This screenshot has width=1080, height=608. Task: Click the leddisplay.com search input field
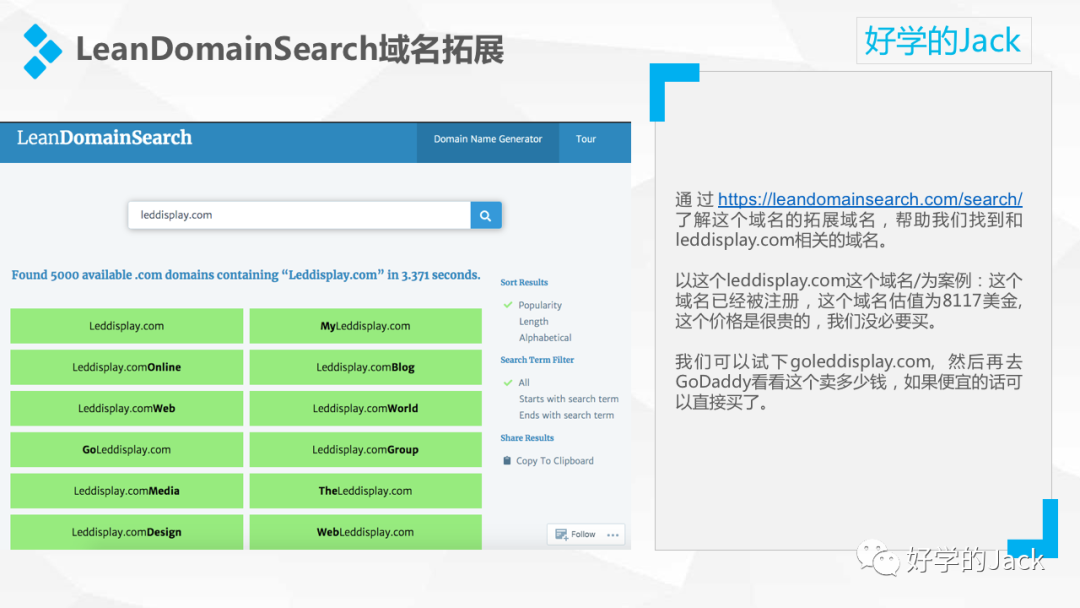300,216
